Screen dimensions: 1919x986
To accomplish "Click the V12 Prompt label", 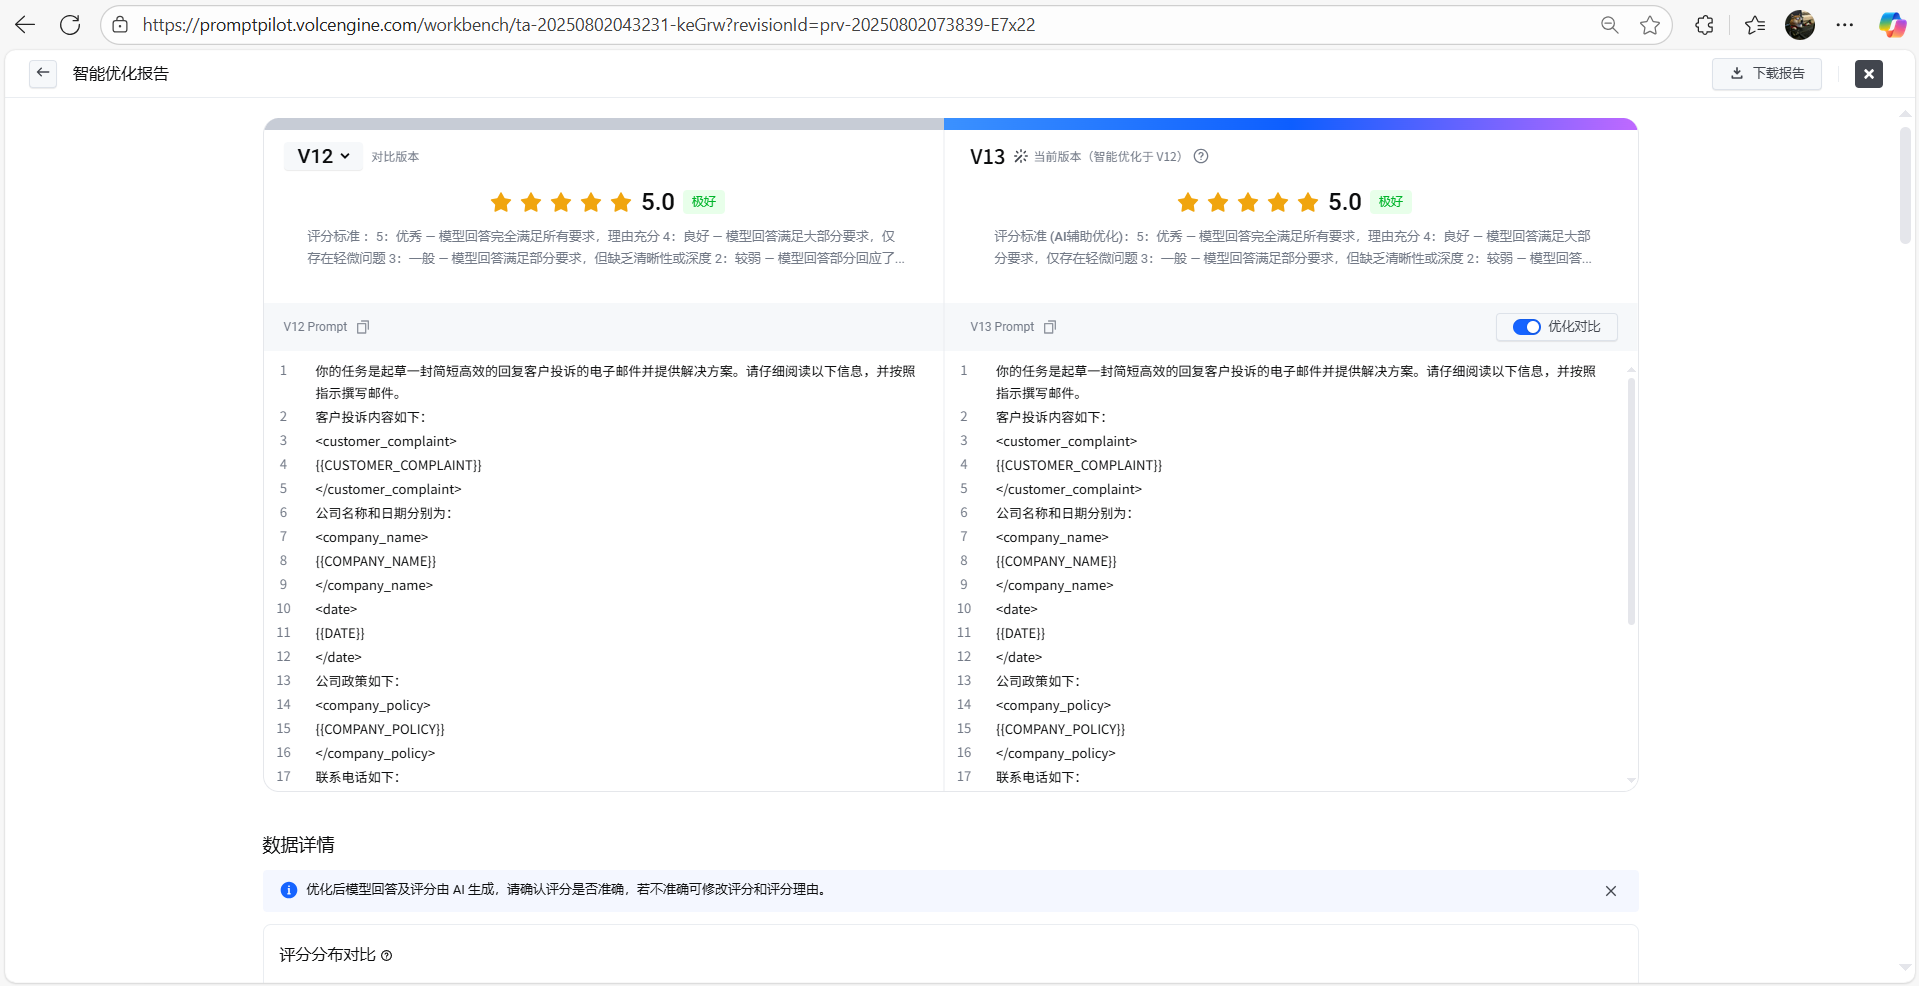I will [x=315, y=327].
